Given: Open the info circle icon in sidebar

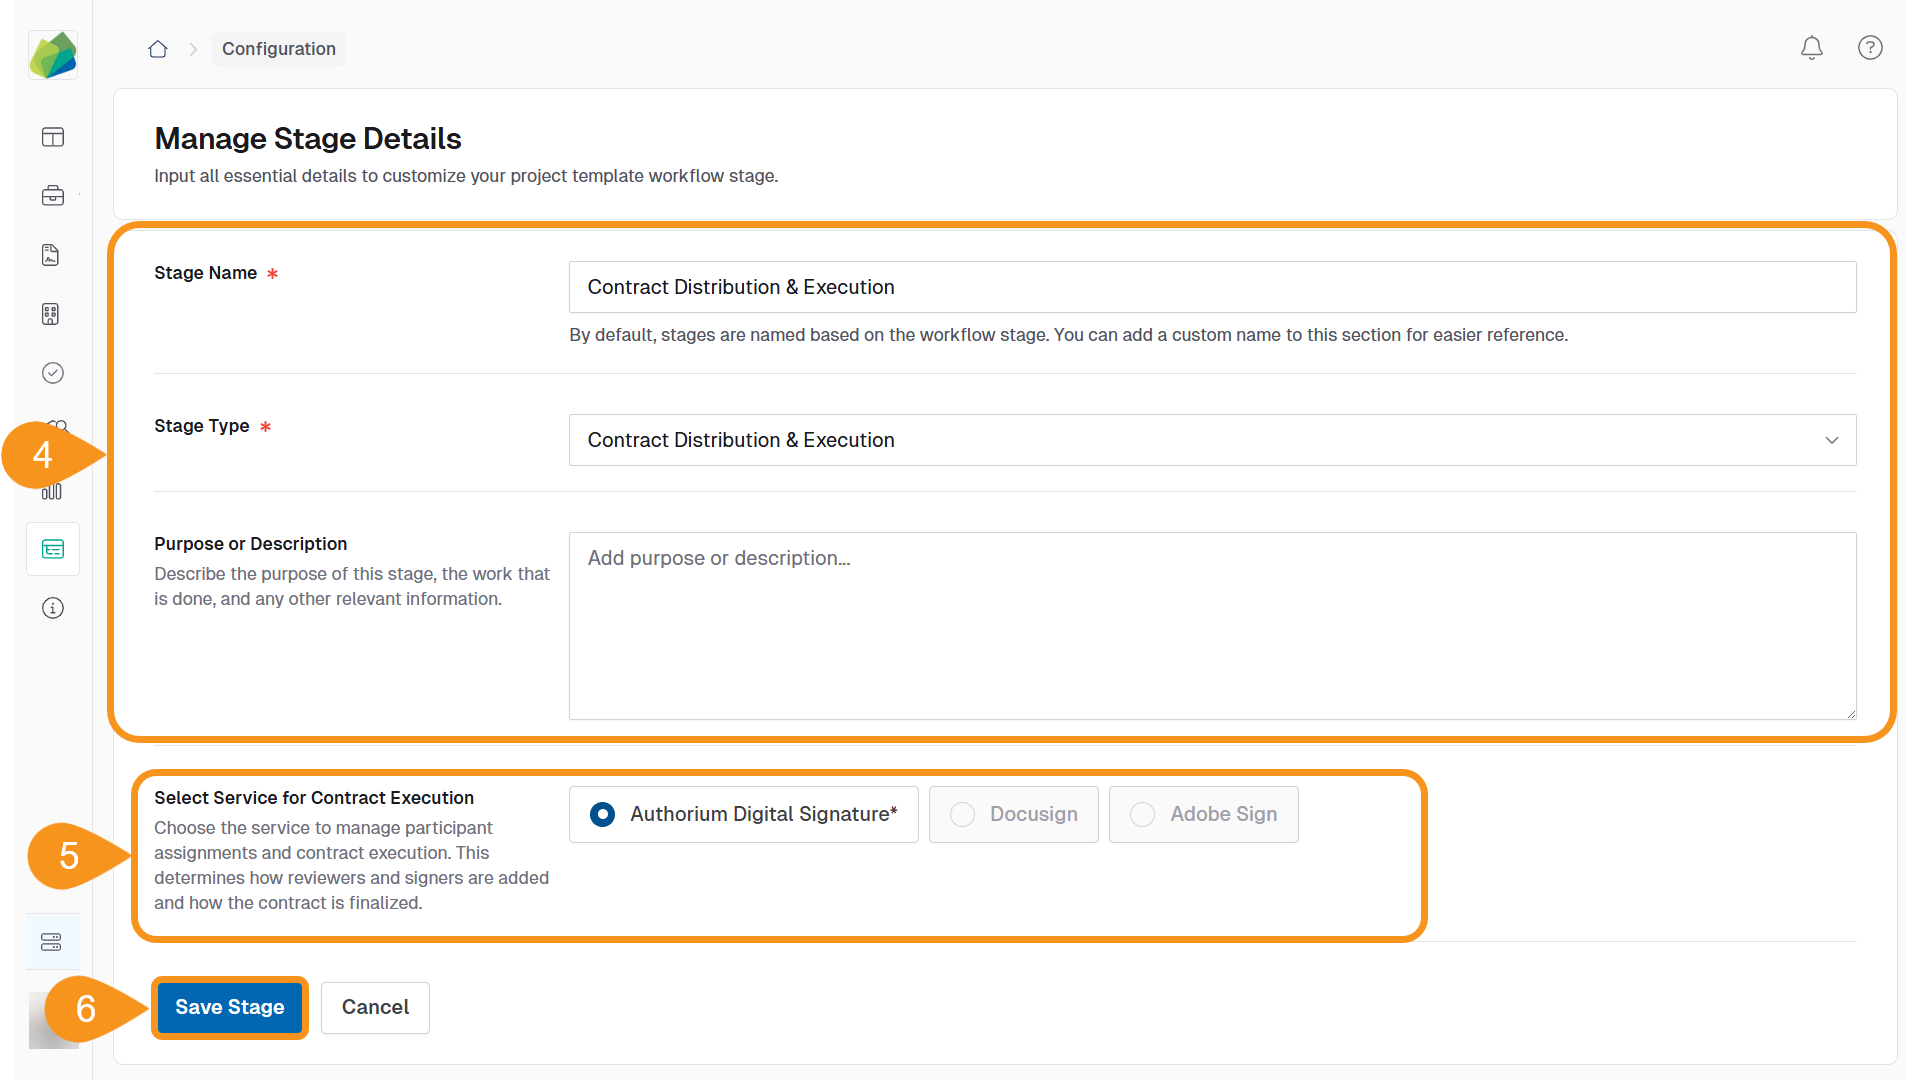Looking at the screenshot, I should [x=53, y=608].
